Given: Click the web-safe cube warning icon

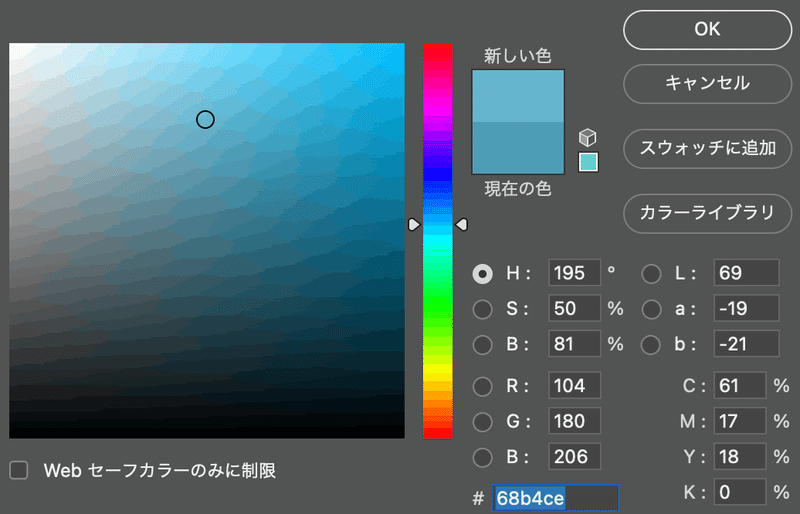Looking at the screenshot, I should [588, 137].
